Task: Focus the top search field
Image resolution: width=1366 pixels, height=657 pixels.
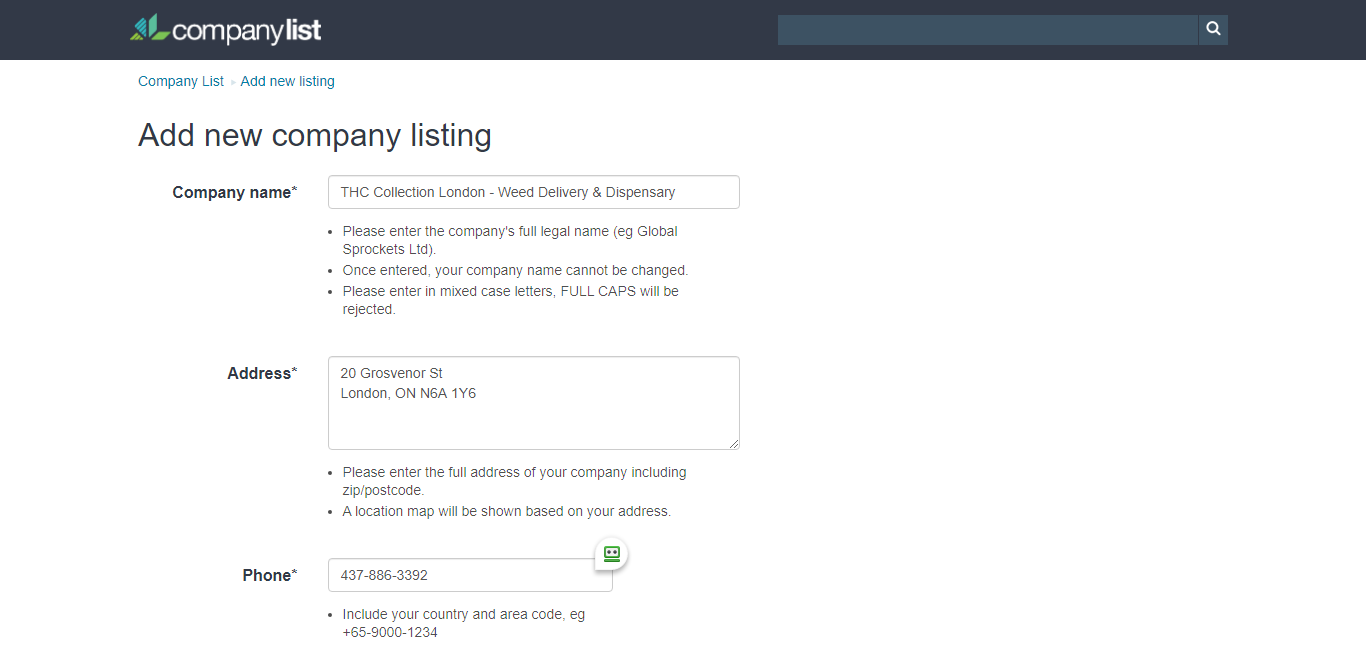Action: coord(987,30)
